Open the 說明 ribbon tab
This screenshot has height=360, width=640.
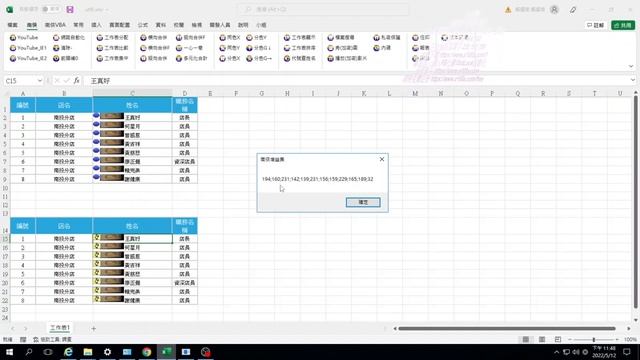coord(243,25)
